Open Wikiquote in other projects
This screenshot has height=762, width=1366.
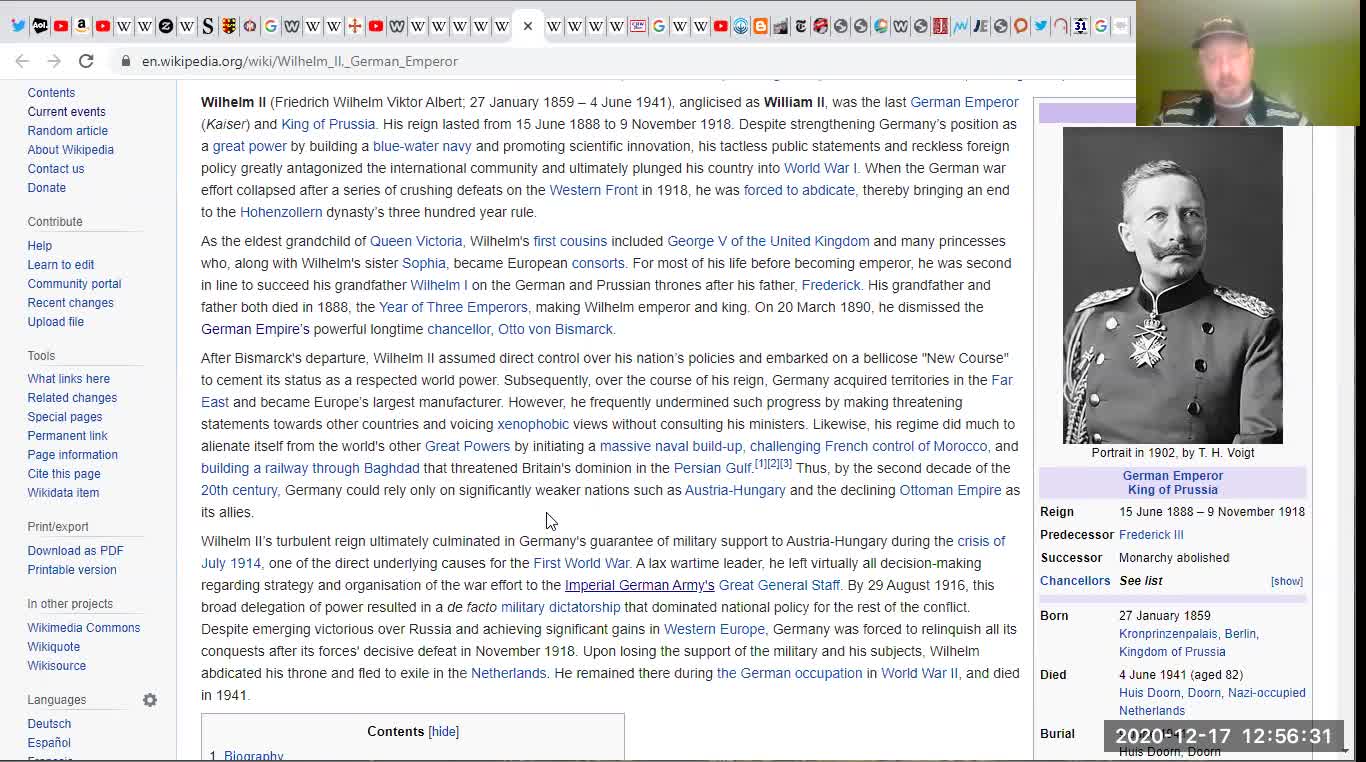(53, 647)
